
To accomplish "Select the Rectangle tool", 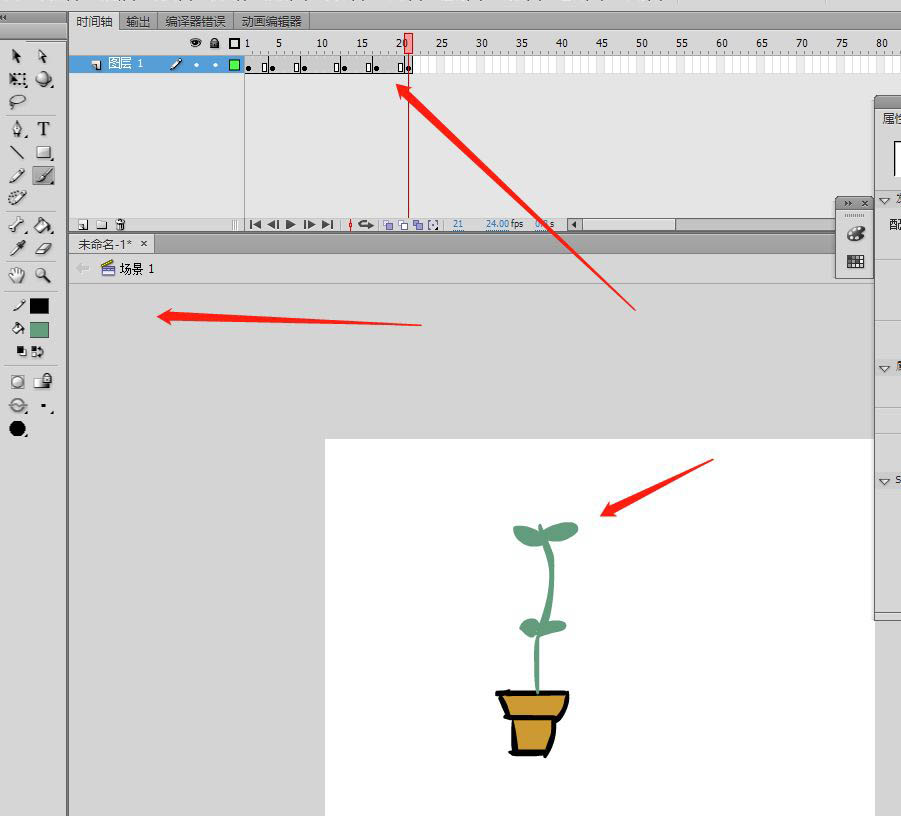I will point(44,152).
